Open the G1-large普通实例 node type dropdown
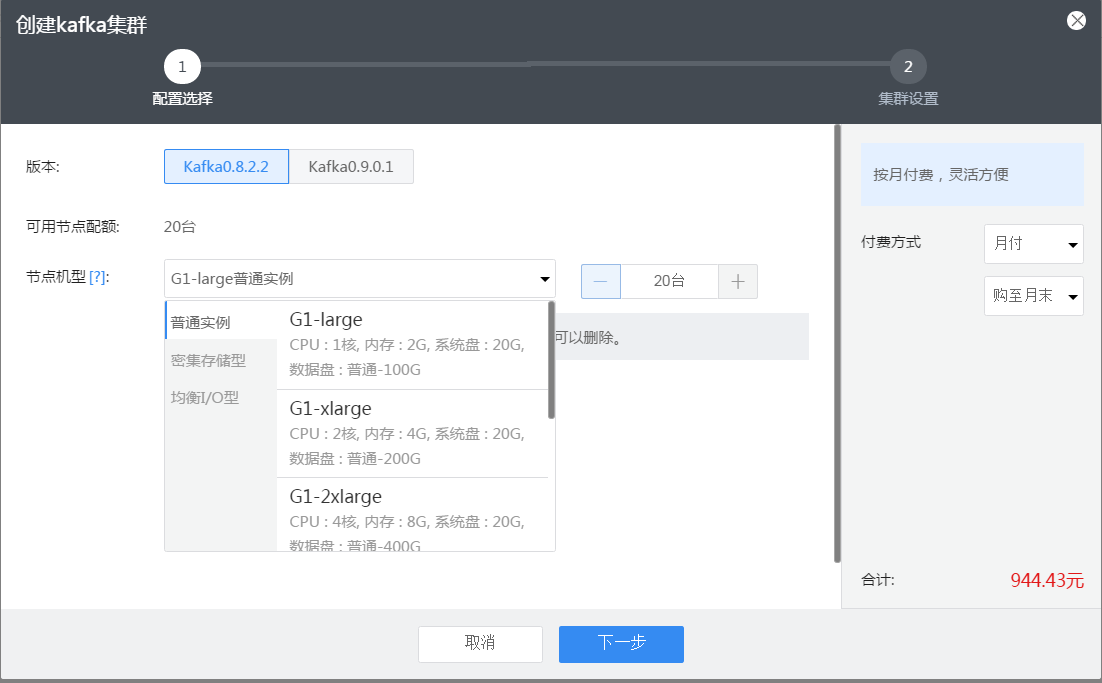Image resolution: width=1102 pixels, height=683 pixels. point(359,279)
